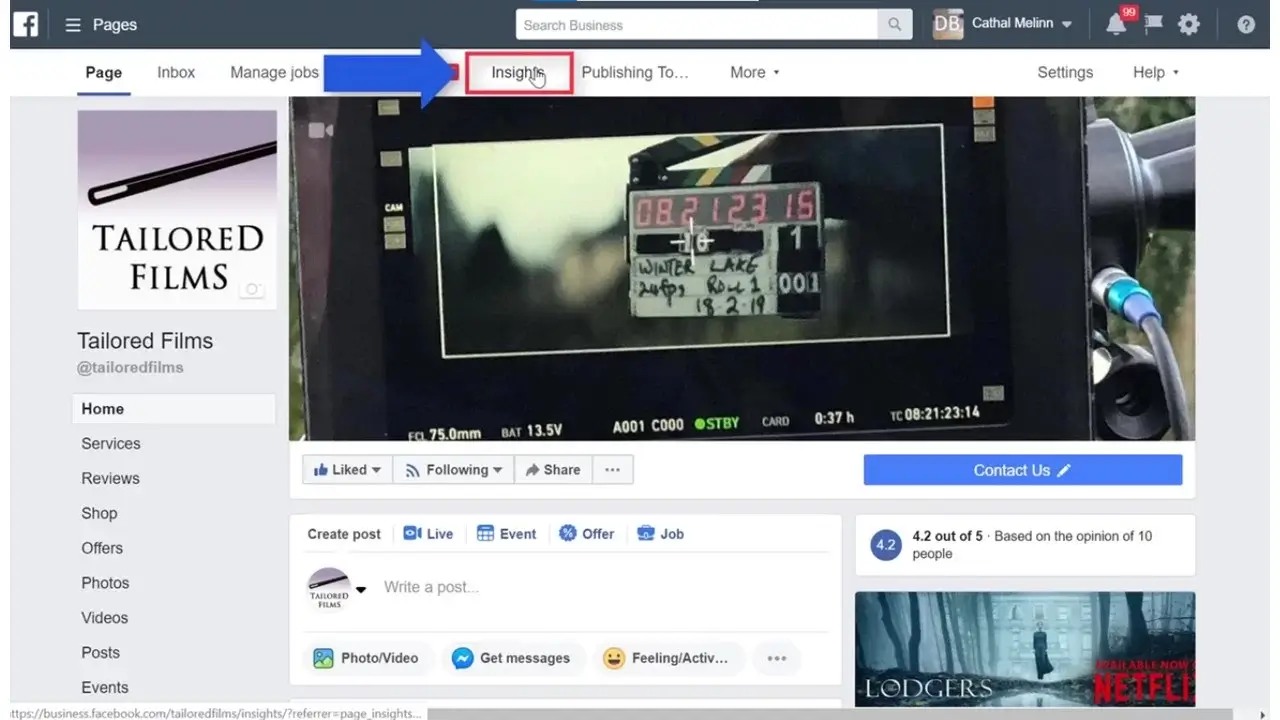1280x720 pixels.
Task: Open the notifications bell icon
Action: point(1117,25)
